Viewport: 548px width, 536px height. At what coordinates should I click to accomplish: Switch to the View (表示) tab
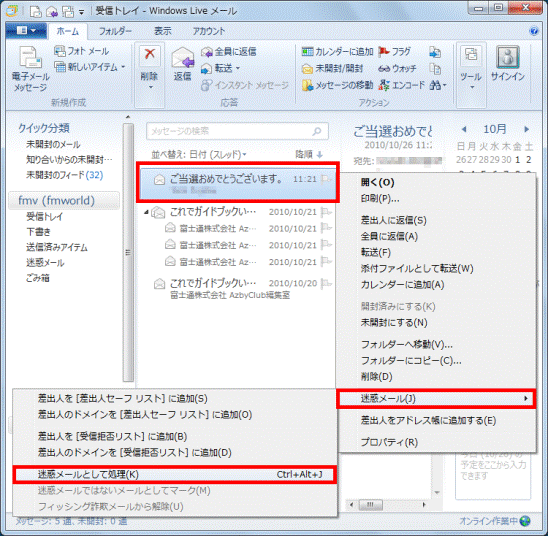(163, 31)
